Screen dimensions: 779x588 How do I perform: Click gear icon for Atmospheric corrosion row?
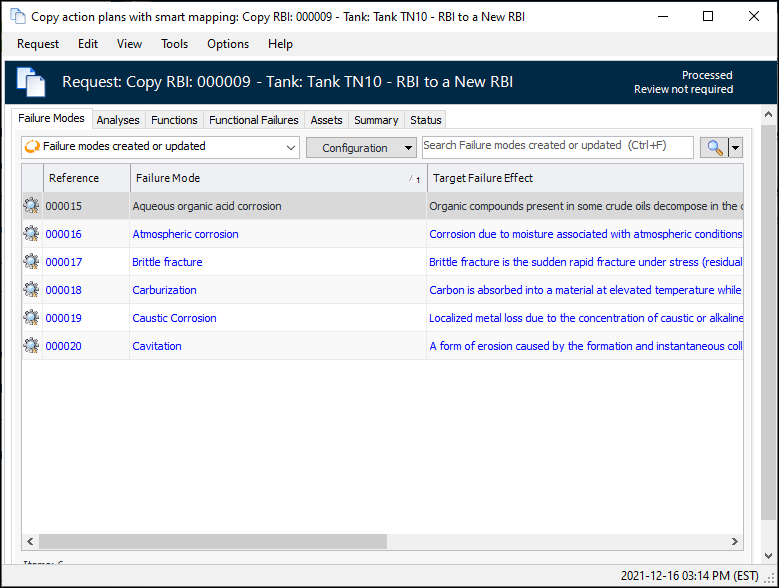[31, 234]
